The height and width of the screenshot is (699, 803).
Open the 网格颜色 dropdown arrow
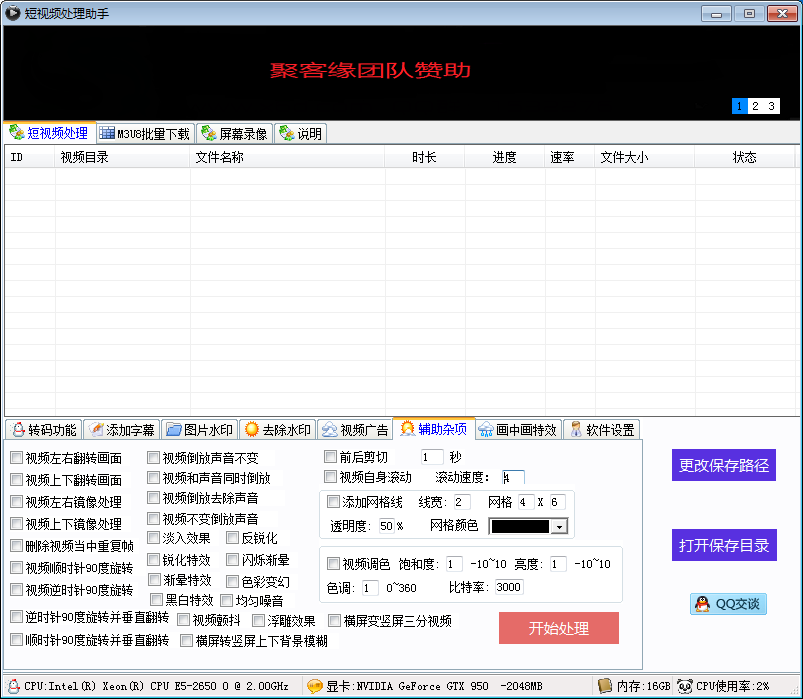pos(559,526)
